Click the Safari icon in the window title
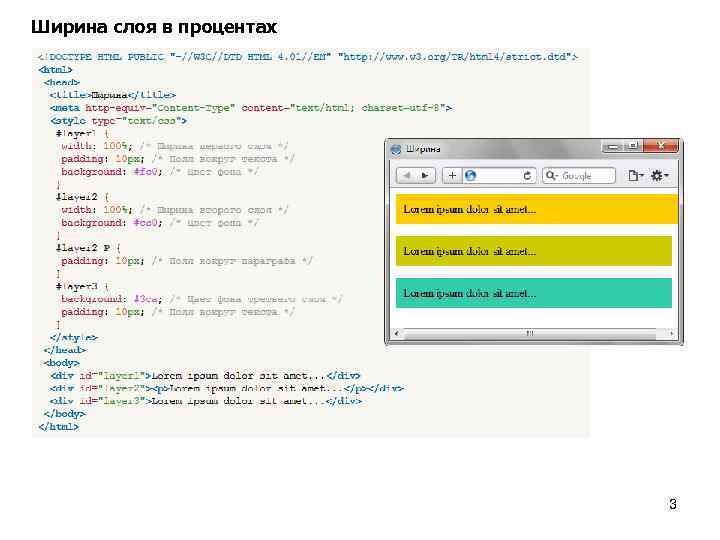Screen dimensions: 720x540 click(x=395, y=149)
